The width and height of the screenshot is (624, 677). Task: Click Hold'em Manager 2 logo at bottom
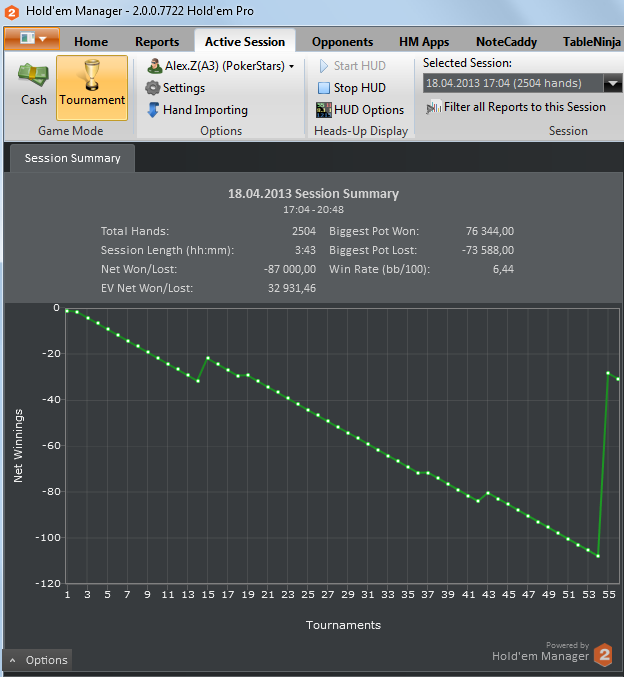coord(604,655)
